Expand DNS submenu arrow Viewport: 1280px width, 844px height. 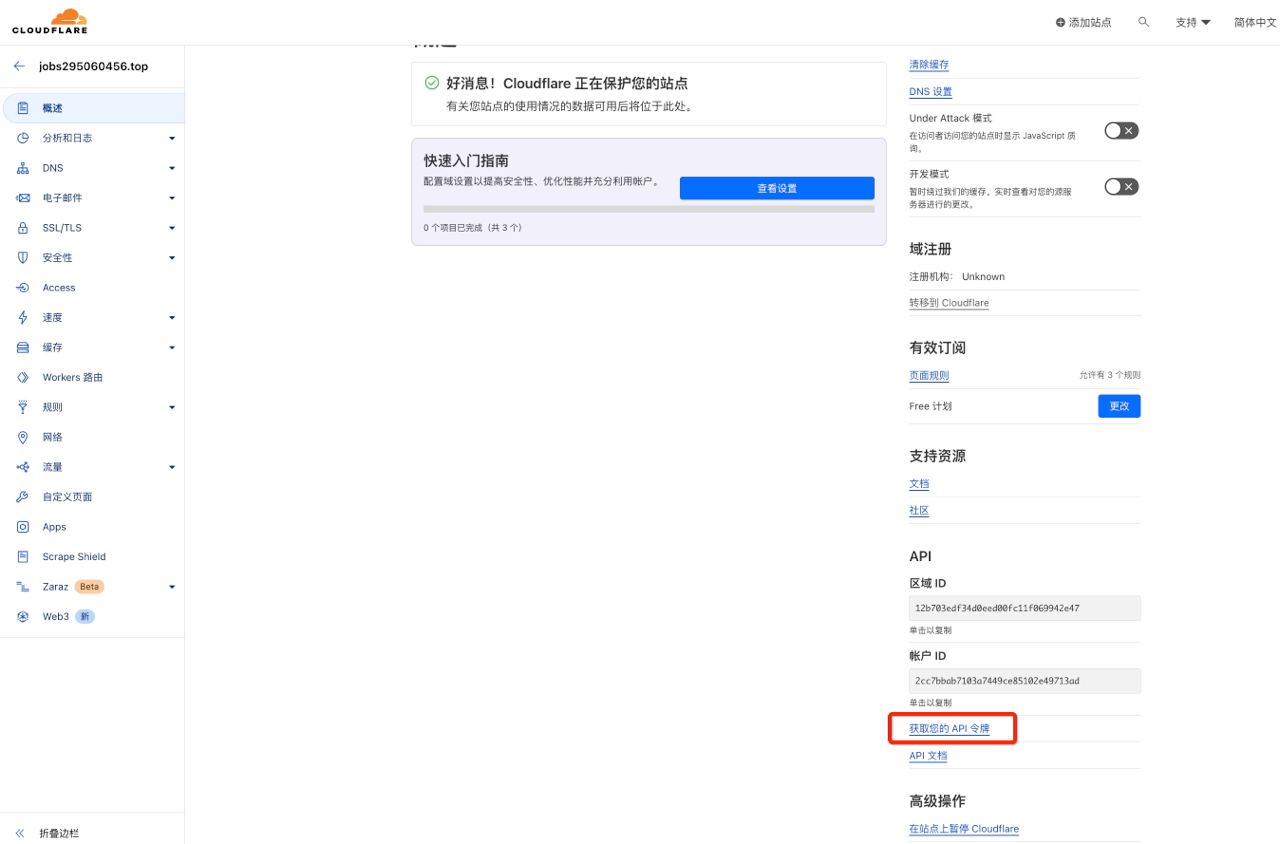(172, 168)
